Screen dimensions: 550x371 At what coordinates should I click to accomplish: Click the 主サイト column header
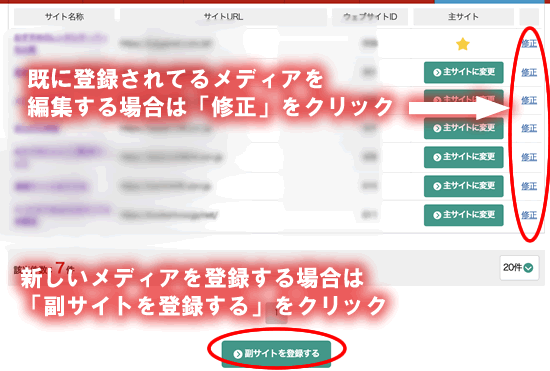[463, 16]
